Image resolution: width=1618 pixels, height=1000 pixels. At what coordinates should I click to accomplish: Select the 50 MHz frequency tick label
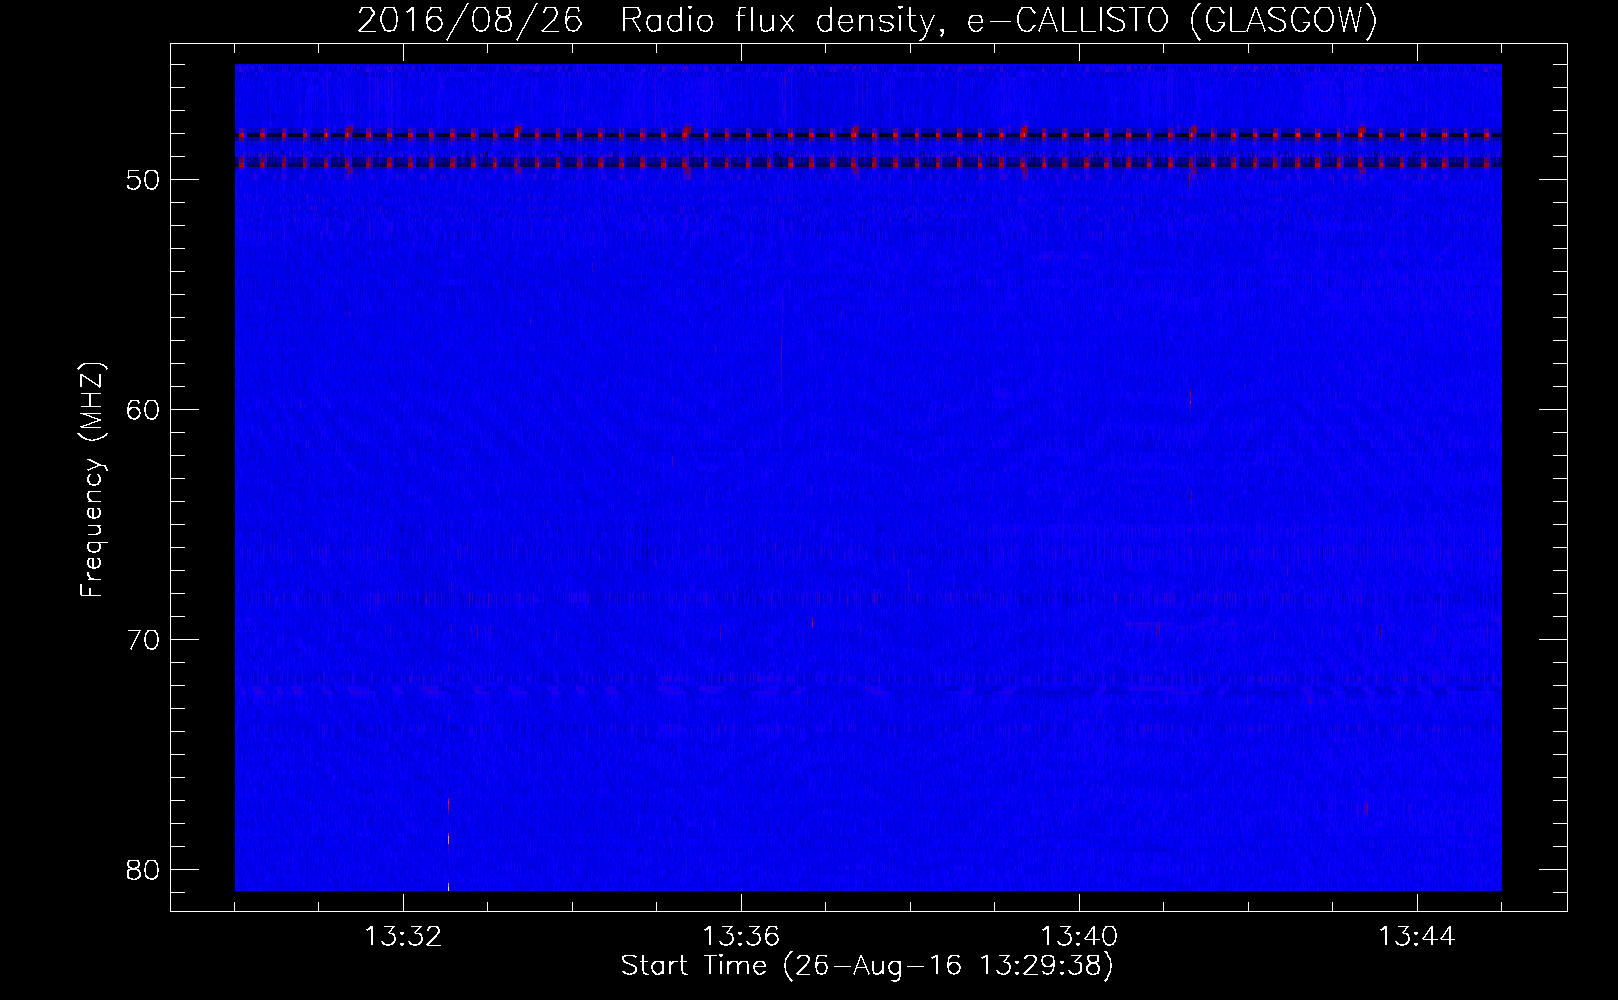pyautogui.click(x=142, y=181)
